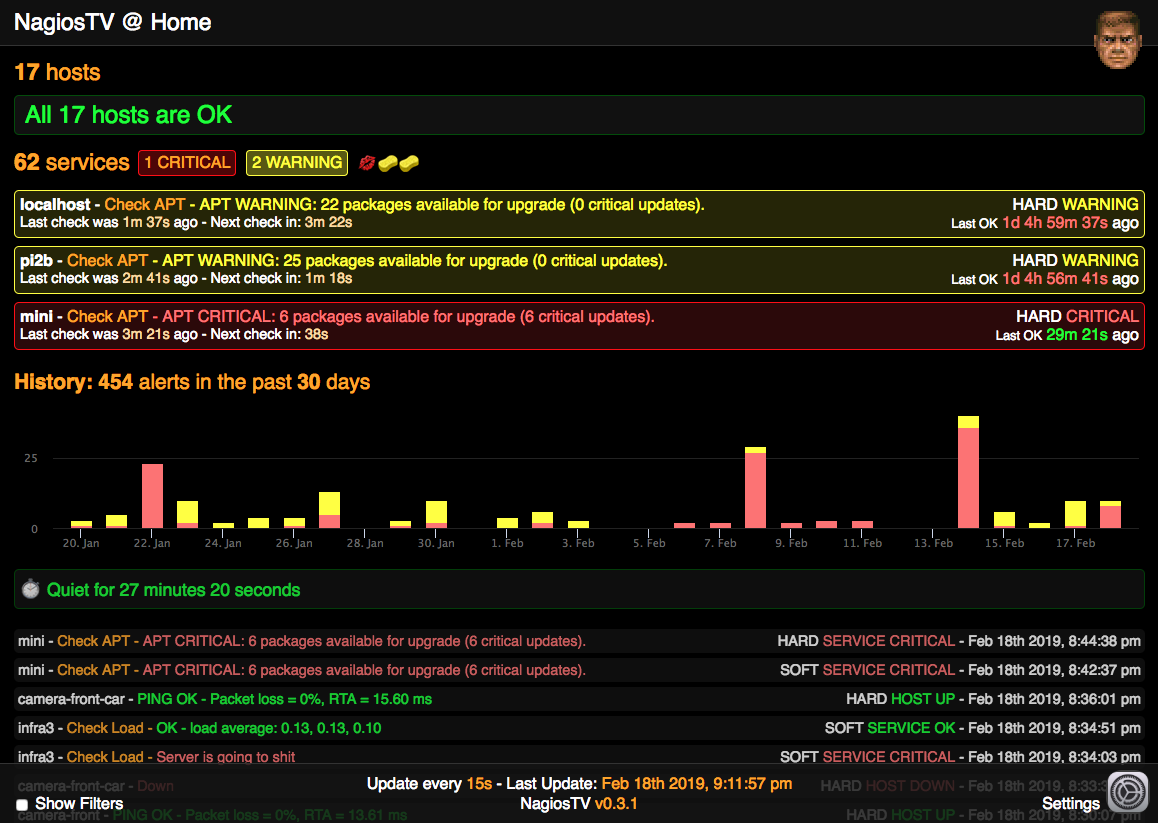Click the 22 Jan red chart bar
The width and height of the screenshot is (1158, 823).
(x=152, y=496)
